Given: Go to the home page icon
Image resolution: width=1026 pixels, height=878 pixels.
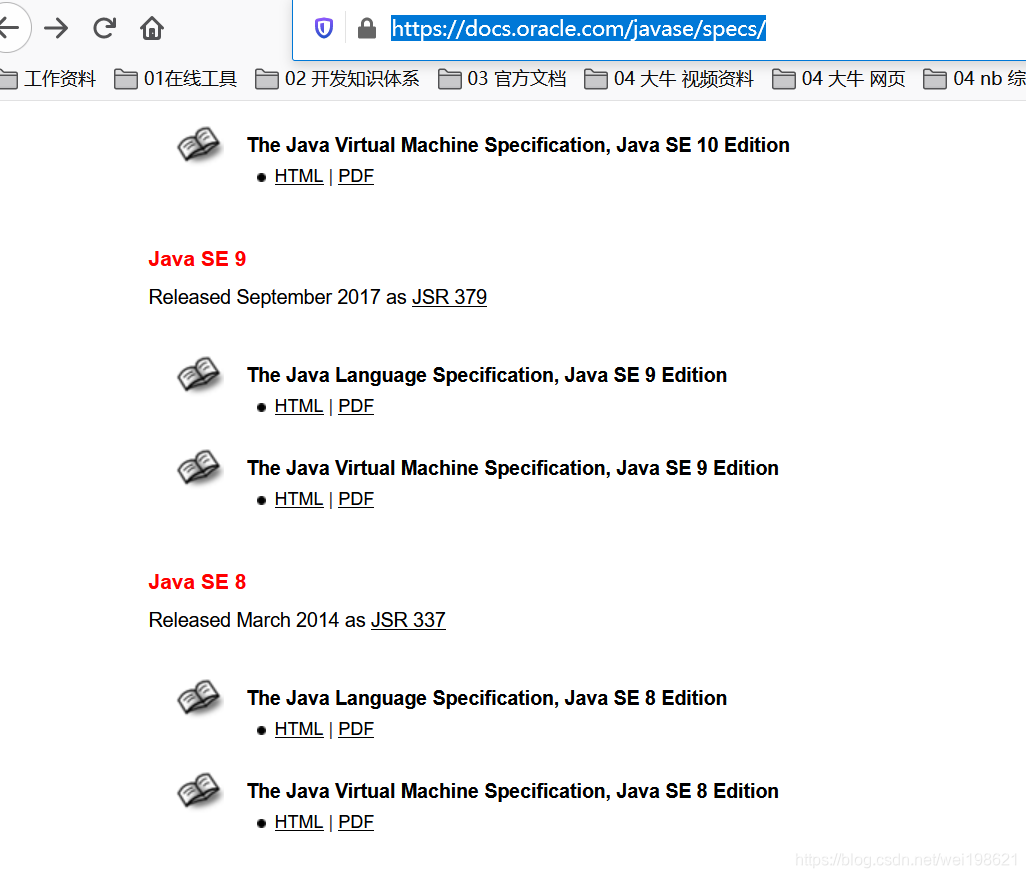Looking at the screenshot, I should (152, 28).
